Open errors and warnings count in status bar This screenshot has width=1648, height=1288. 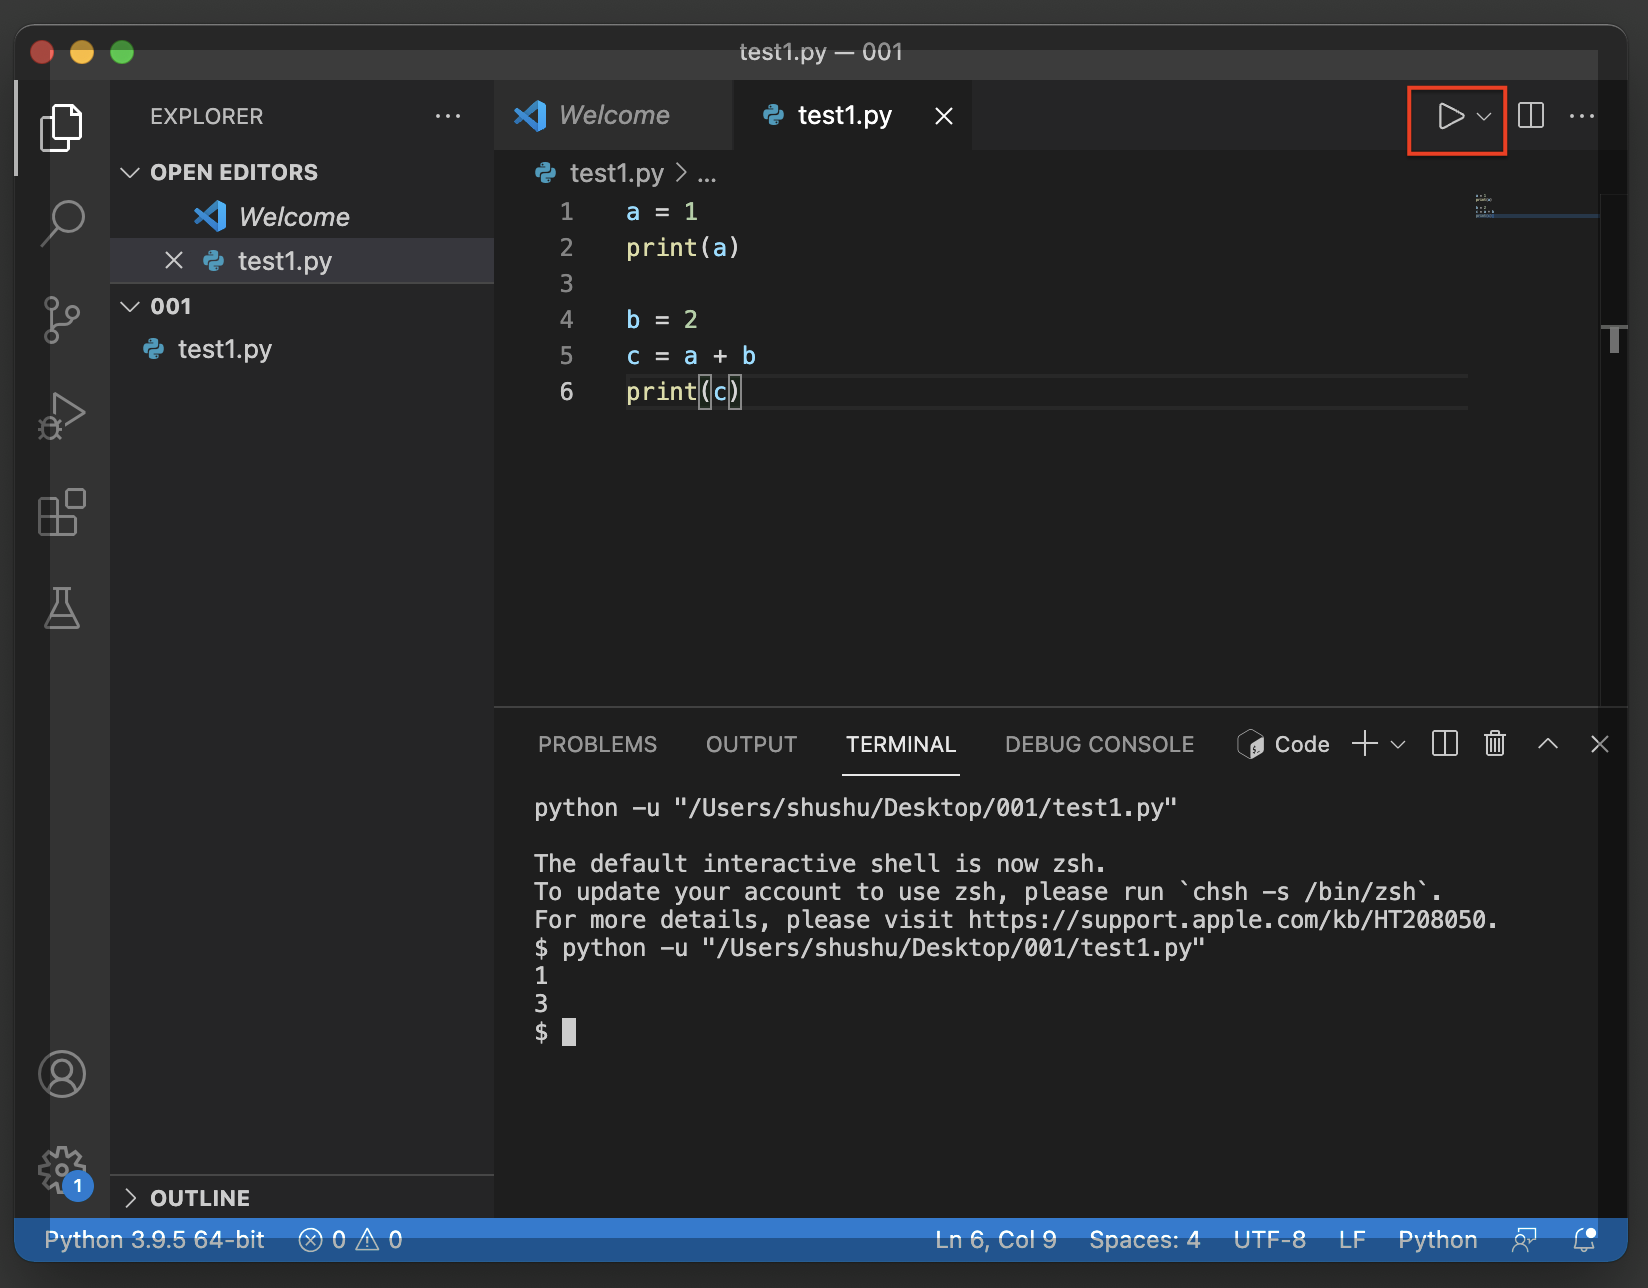tap(350, 1240)
